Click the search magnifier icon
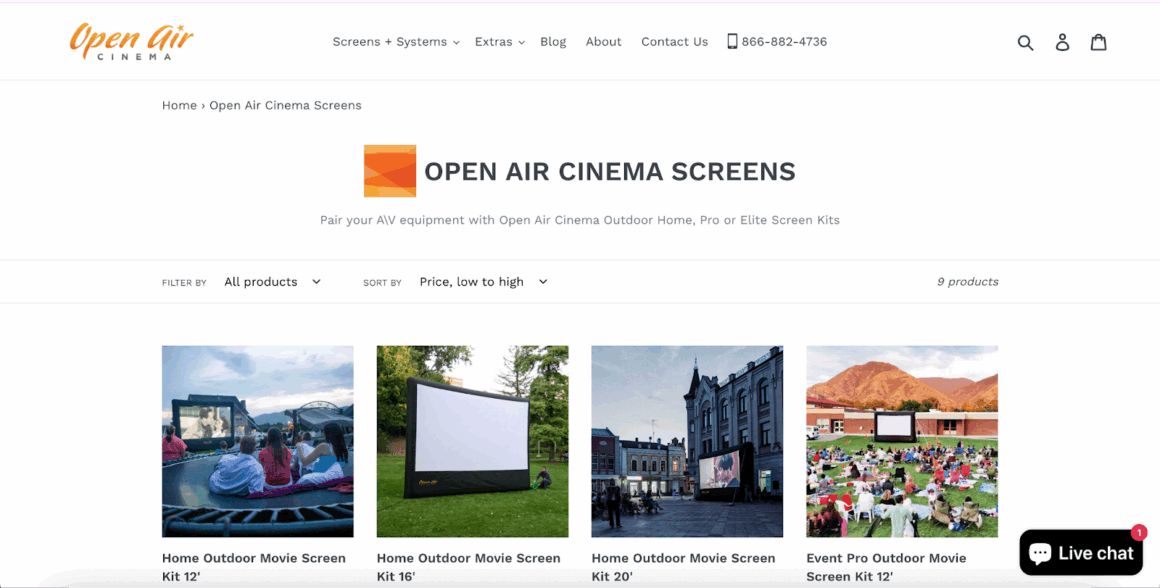The height and width of the screenshot is (588, 1160). pos(1025,42)
